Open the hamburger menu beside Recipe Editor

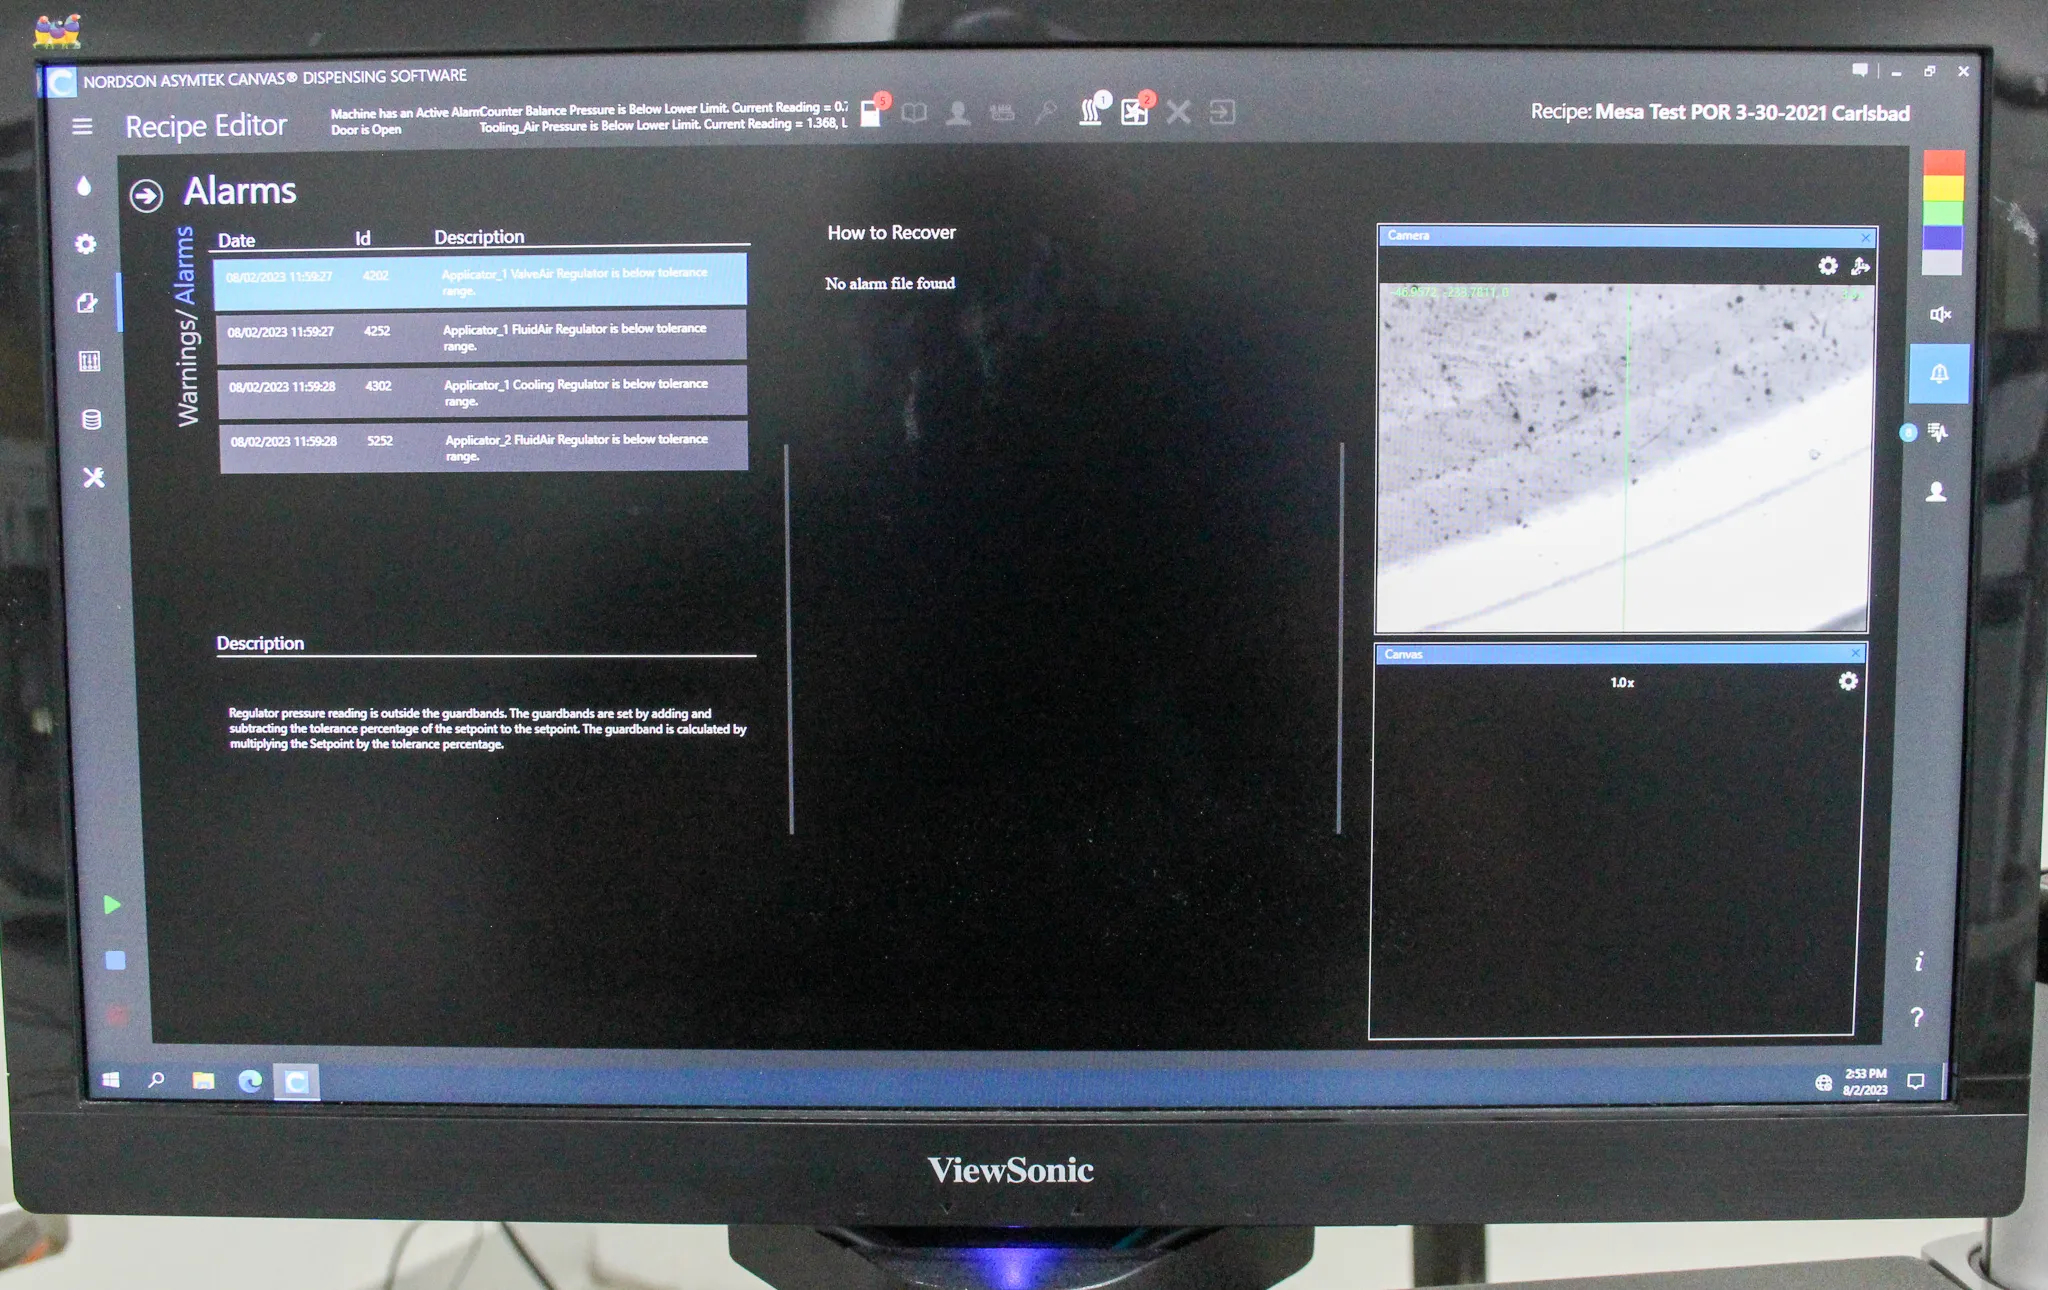tap(82, 127)
